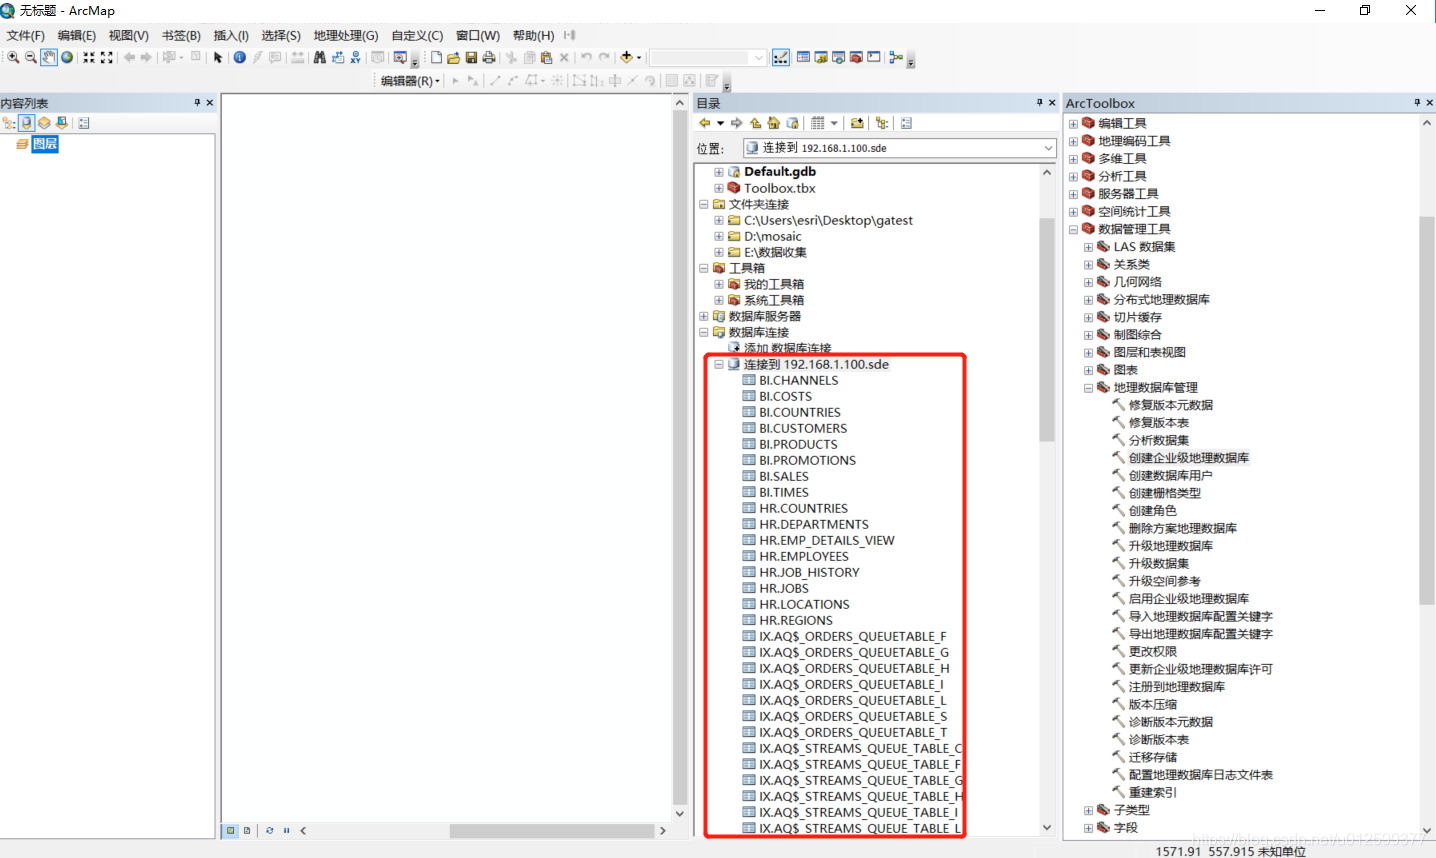This screenshot has height=858, width=1436.
Task: Click the Open document folder icon
Action: 453,57
